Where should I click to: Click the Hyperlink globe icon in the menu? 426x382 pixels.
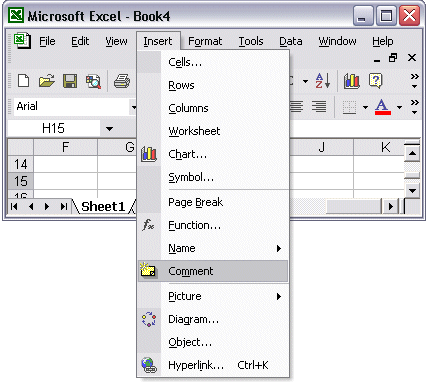[x=149, y=365]
